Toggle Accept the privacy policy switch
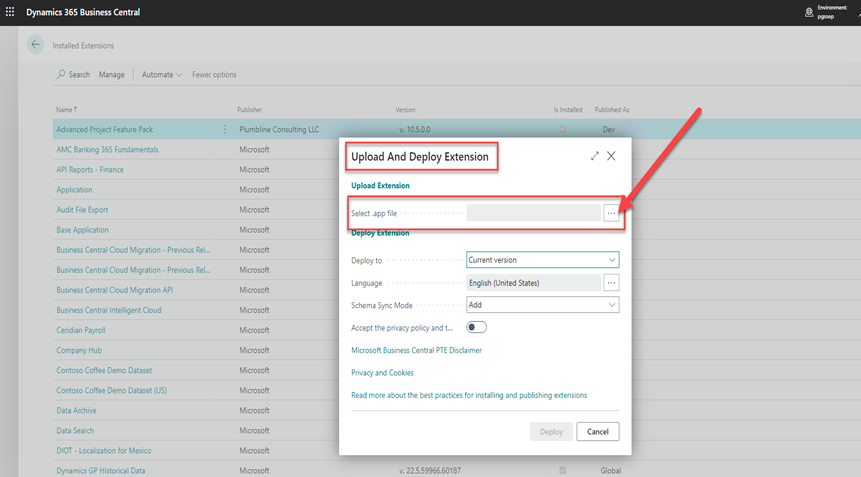The height and width of the screenshot is (477, 861). click(x=476, y=328)
